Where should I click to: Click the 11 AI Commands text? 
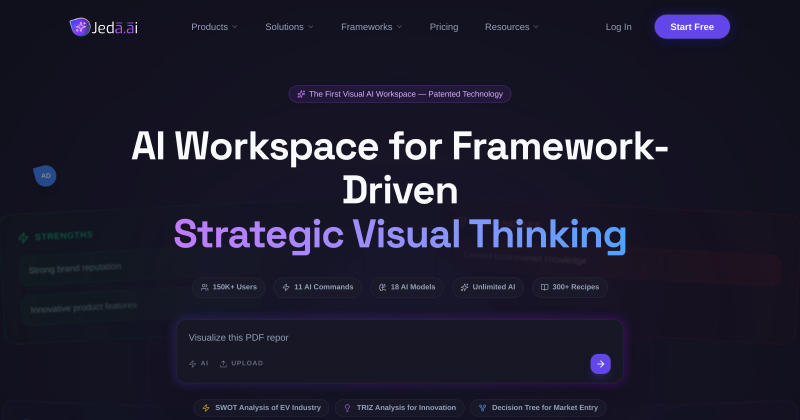[323, 287]
